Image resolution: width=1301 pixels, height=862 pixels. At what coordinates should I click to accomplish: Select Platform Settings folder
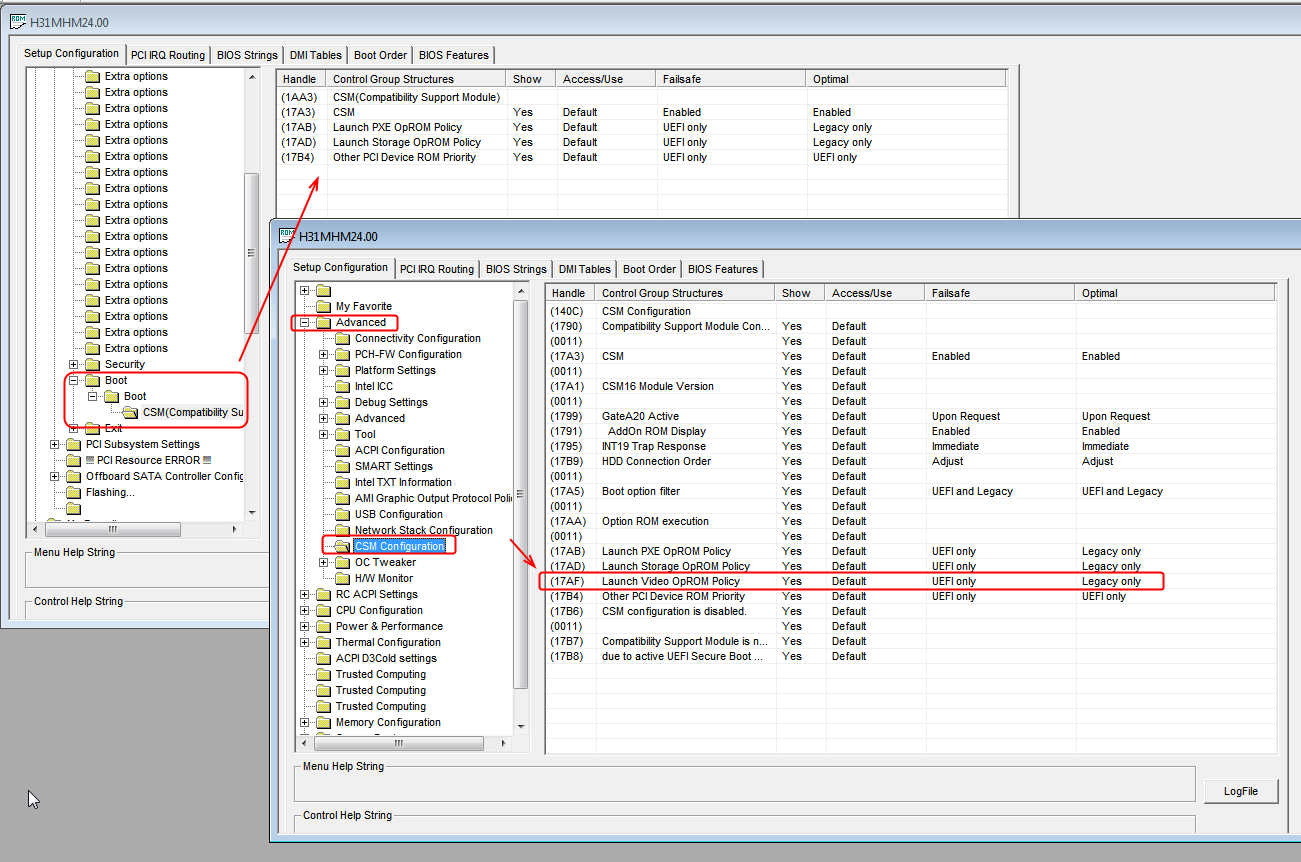[x=395, y=370]
